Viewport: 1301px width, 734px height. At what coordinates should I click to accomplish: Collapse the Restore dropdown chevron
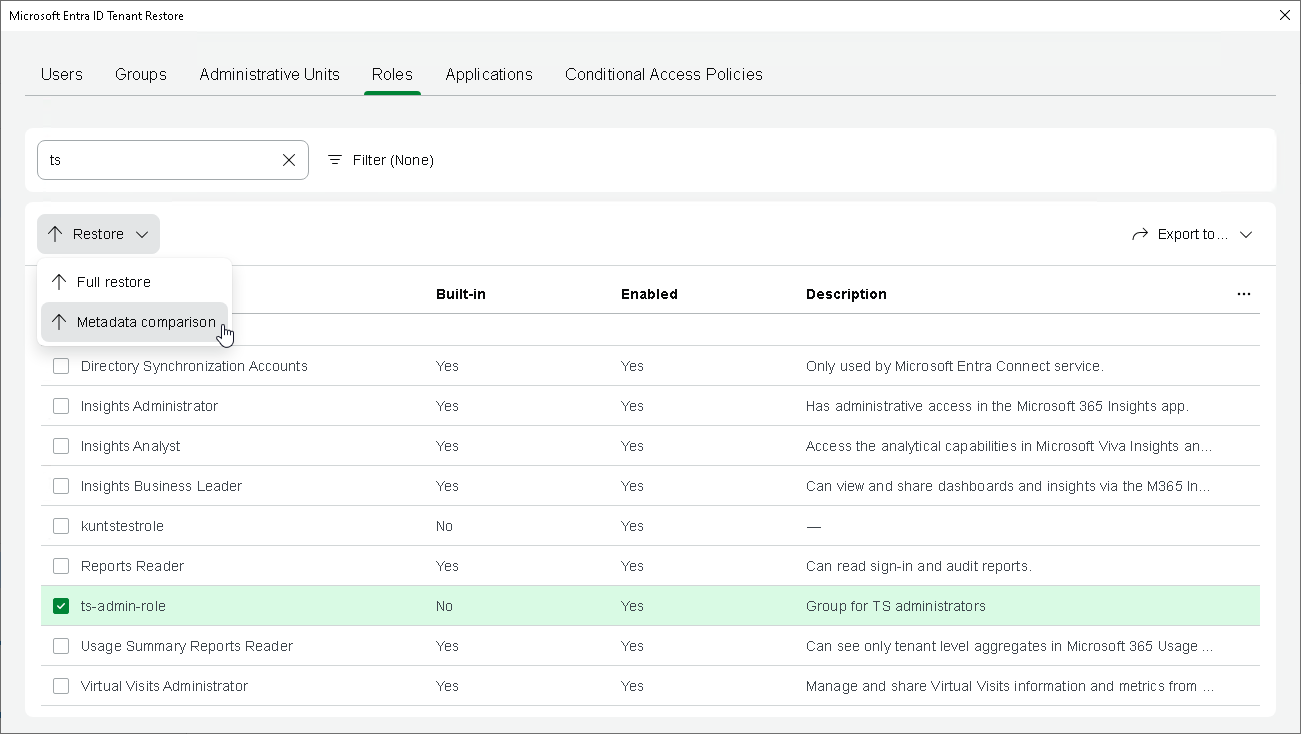[142, 234]
